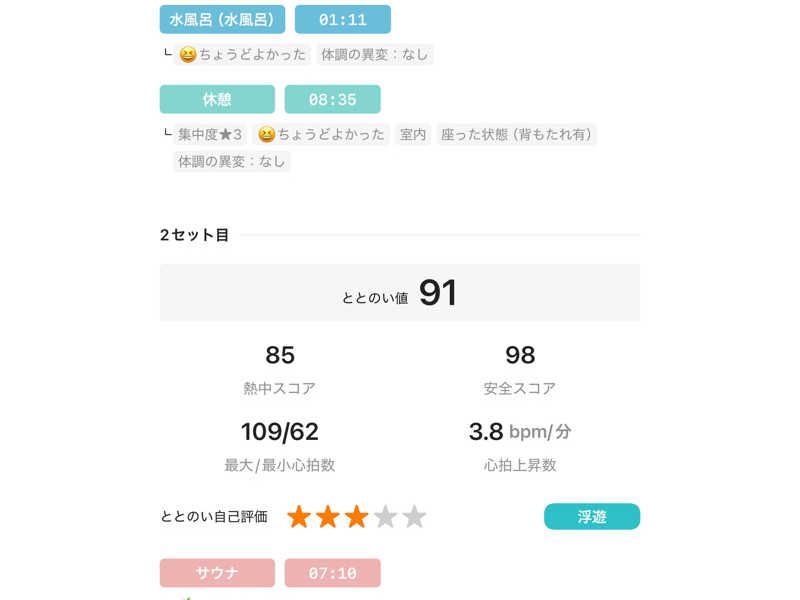Click the smiley emoji in the 休憩 row
Image resolution: width=800 pixels, height=600 pixels.
(x=266, y=134)
